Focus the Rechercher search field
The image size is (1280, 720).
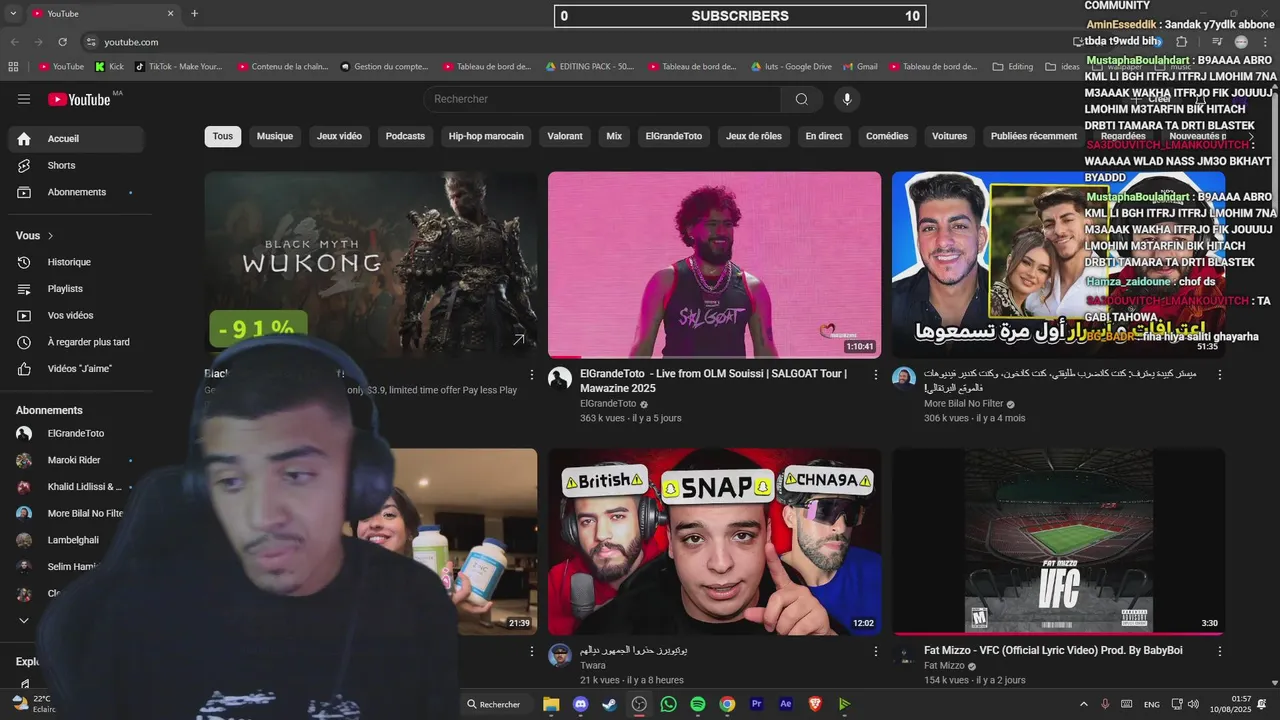(602, 99)
